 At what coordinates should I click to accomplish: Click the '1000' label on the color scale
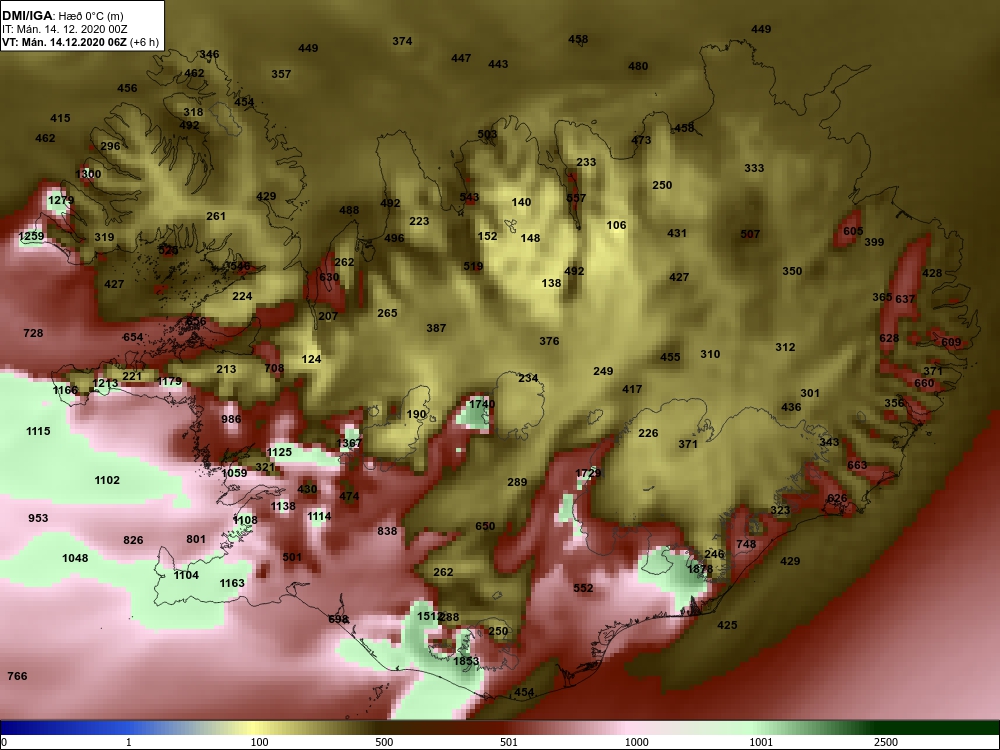(636, 742)
